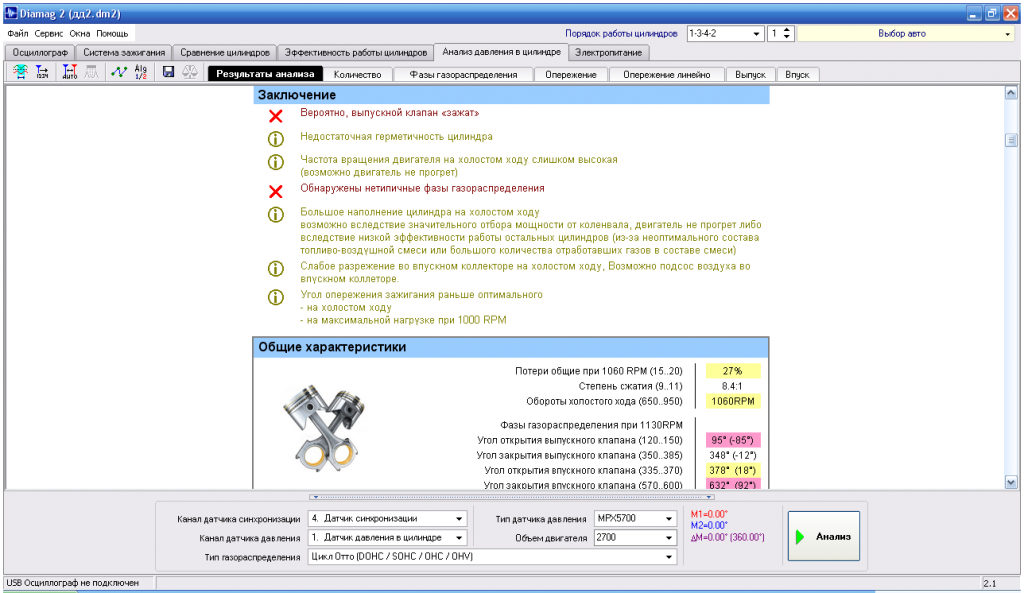The width and height of the screenshot is (1024, 593).
Task: Click the ΔM=0.00° (360.00°) readout
Action: [x=728, y=537]
